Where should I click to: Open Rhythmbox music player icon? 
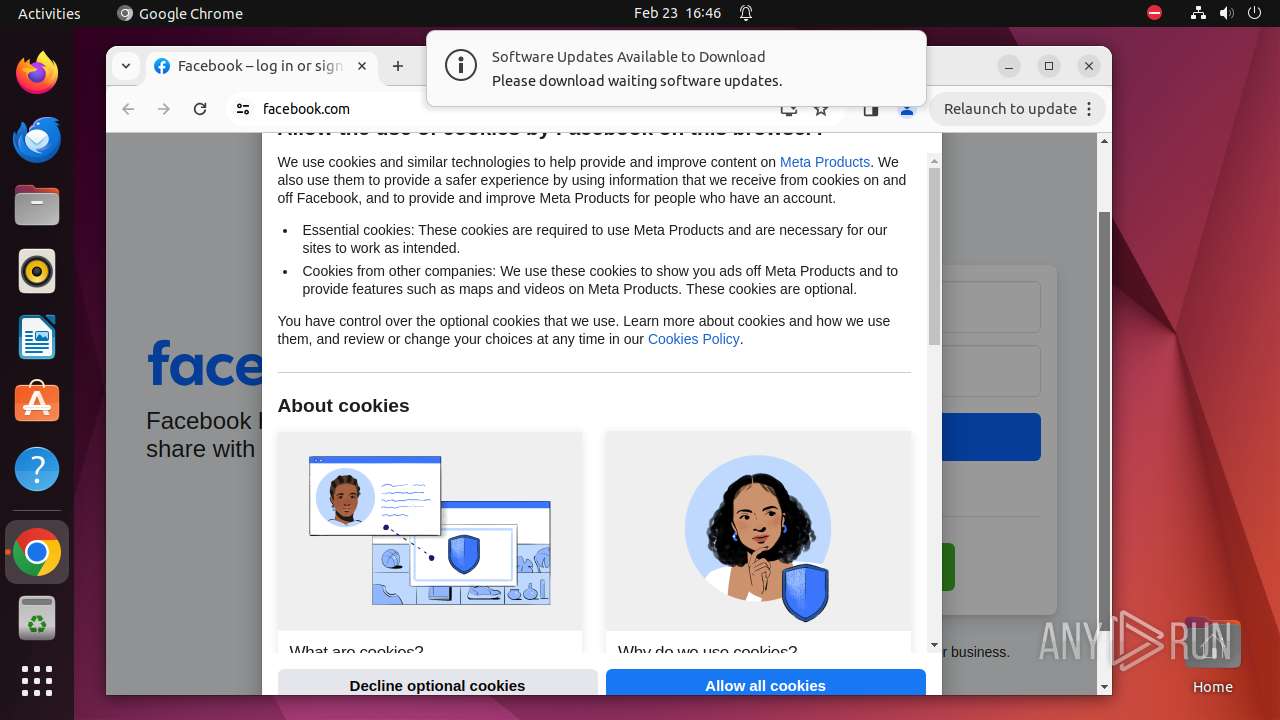pos(37,271)
